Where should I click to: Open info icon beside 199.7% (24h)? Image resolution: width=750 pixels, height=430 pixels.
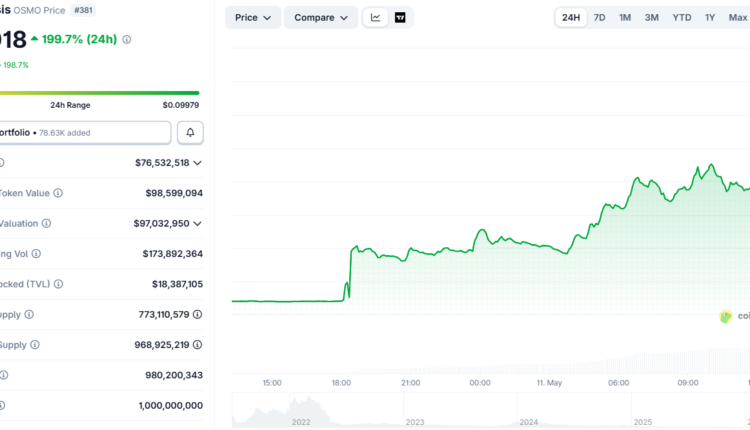[126, 40]
